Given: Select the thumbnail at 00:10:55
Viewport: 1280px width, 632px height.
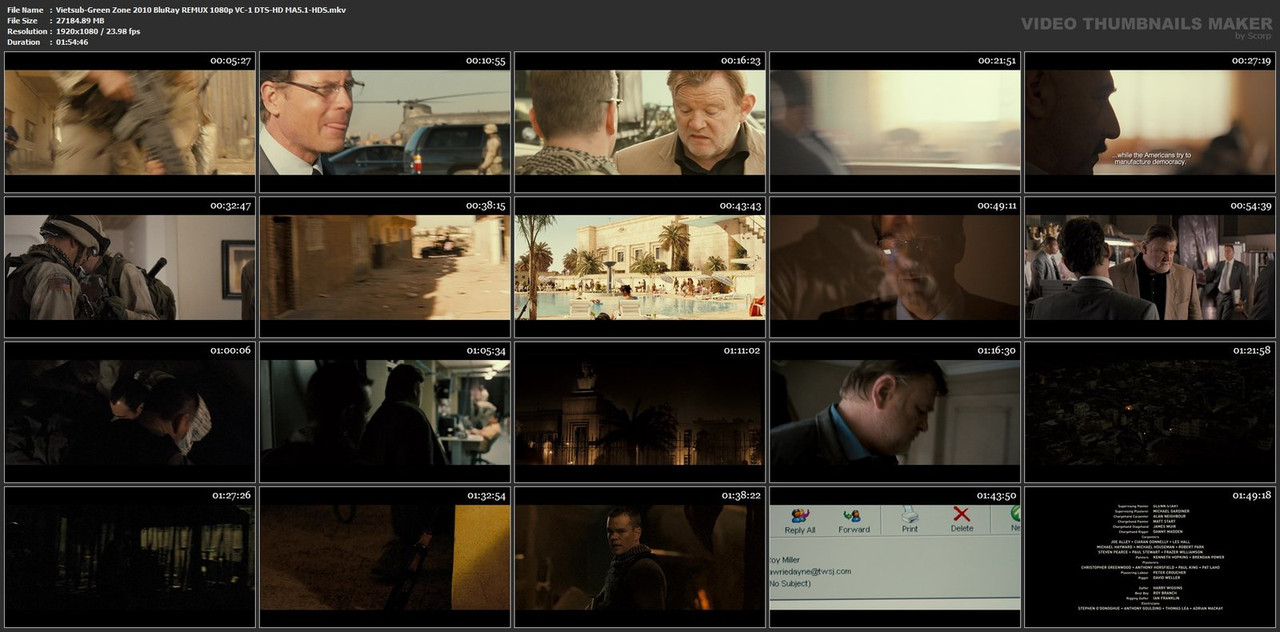Looking at the screenshot, I should tap(385, 122).
